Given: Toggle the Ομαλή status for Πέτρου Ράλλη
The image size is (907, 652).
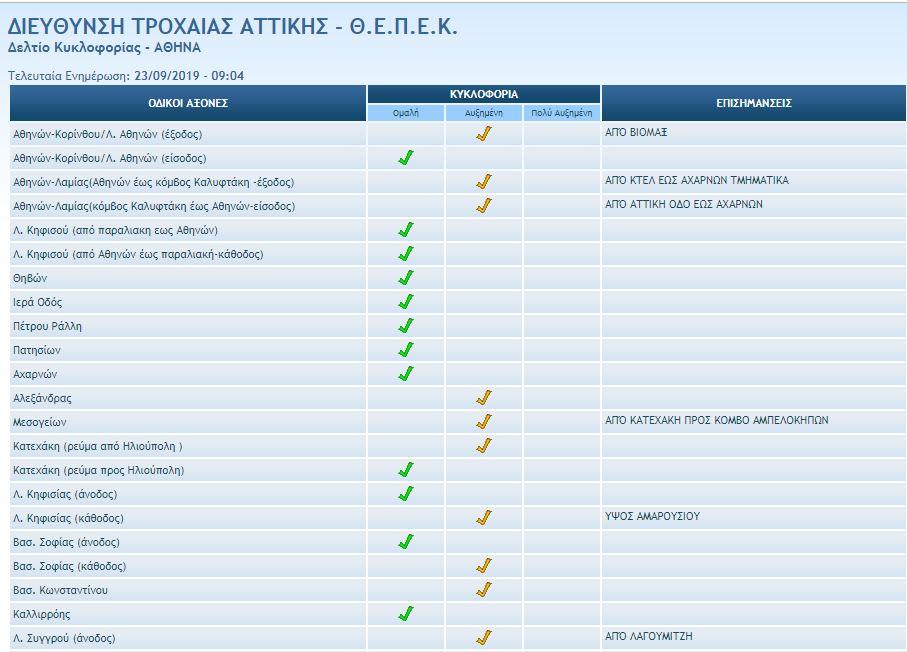Looking at the screenshot, I should point(405,325).
